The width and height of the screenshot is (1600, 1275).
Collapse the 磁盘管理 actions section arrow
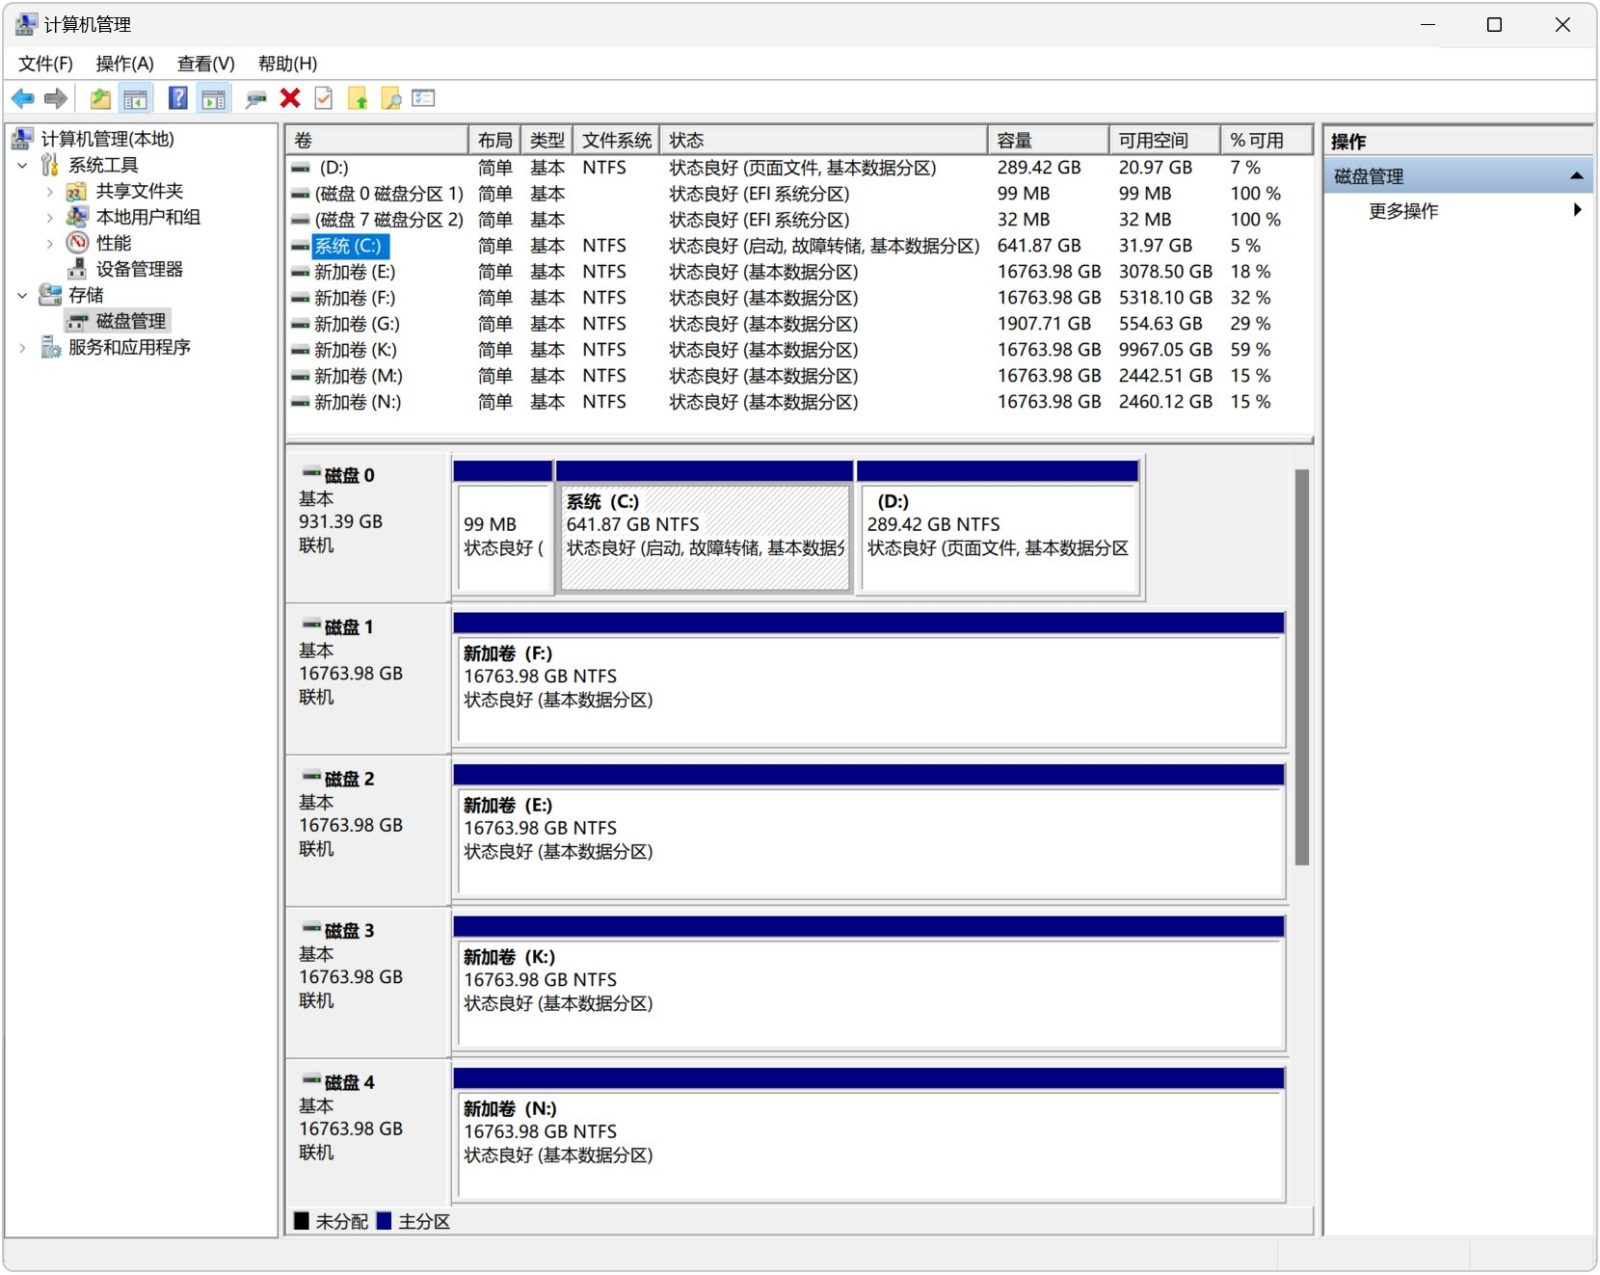point(1576,176)
